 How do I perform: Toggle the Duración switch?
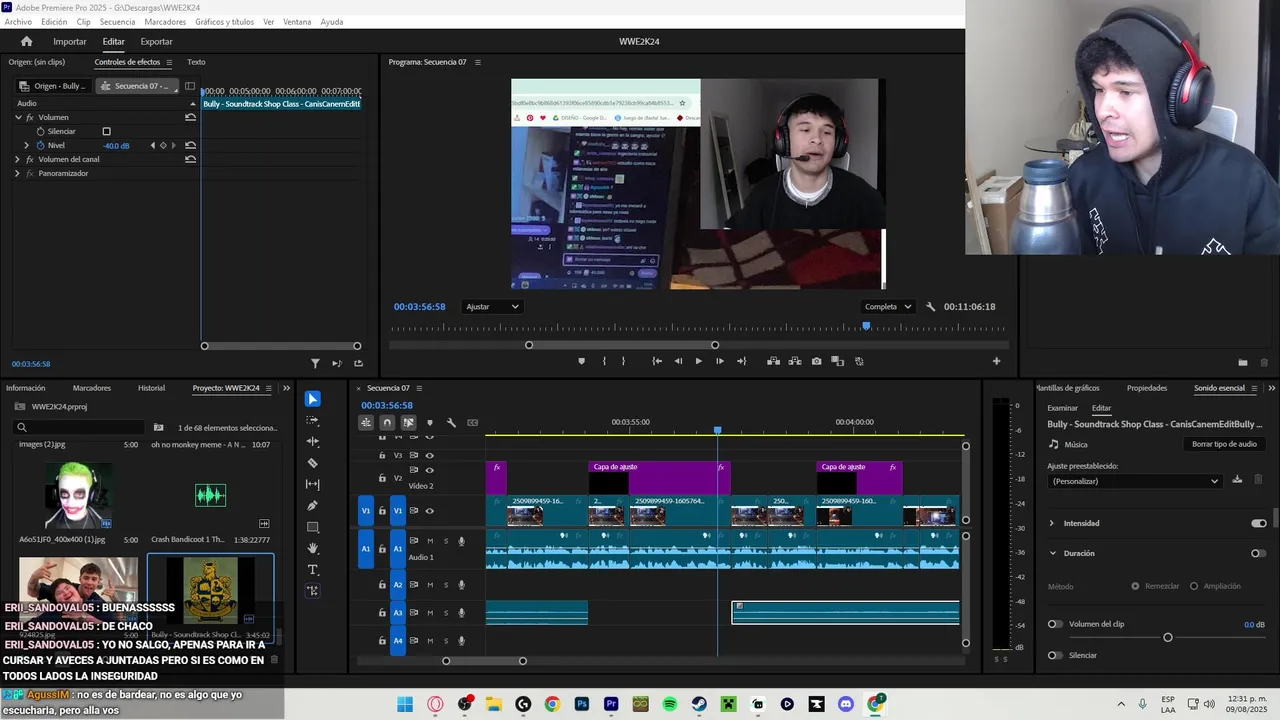click(x=1259, y=553)
